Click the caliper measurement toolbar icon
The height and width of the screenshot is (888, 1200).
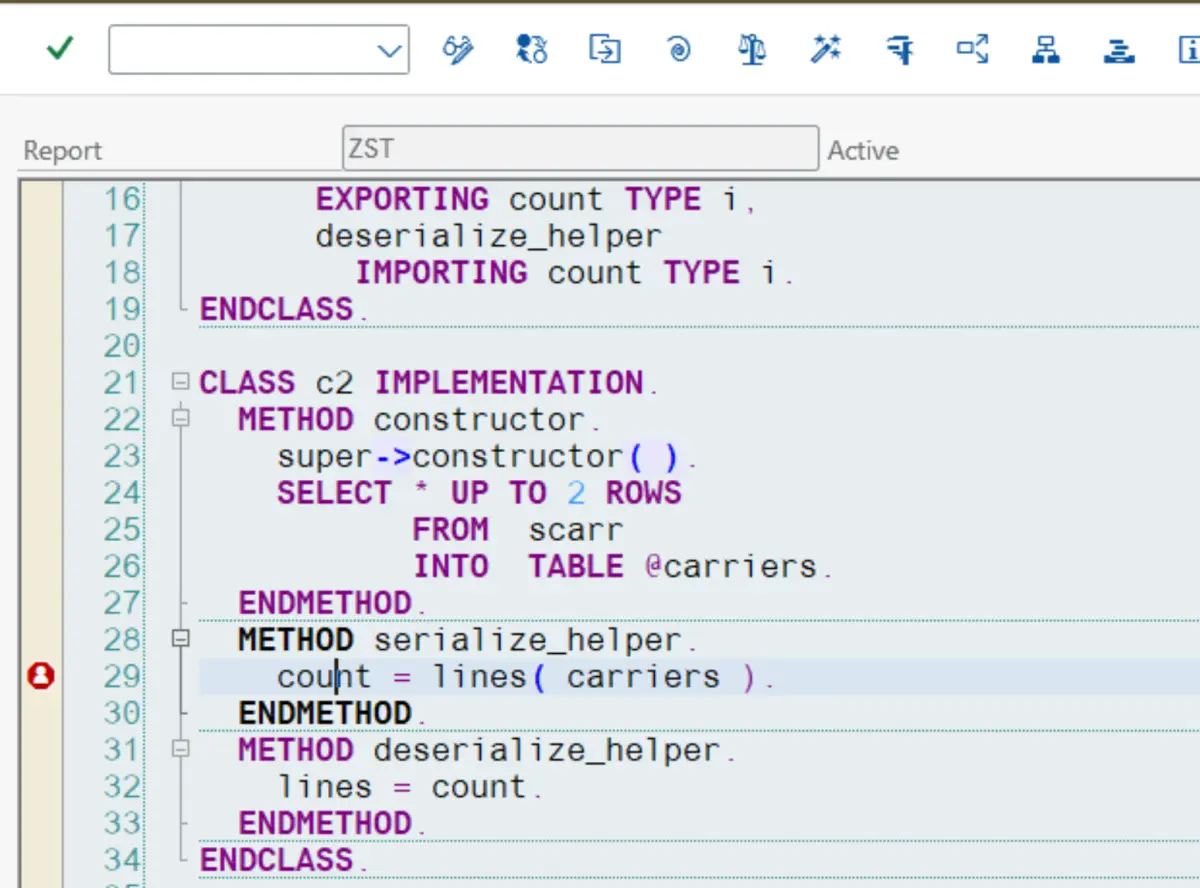898,49
